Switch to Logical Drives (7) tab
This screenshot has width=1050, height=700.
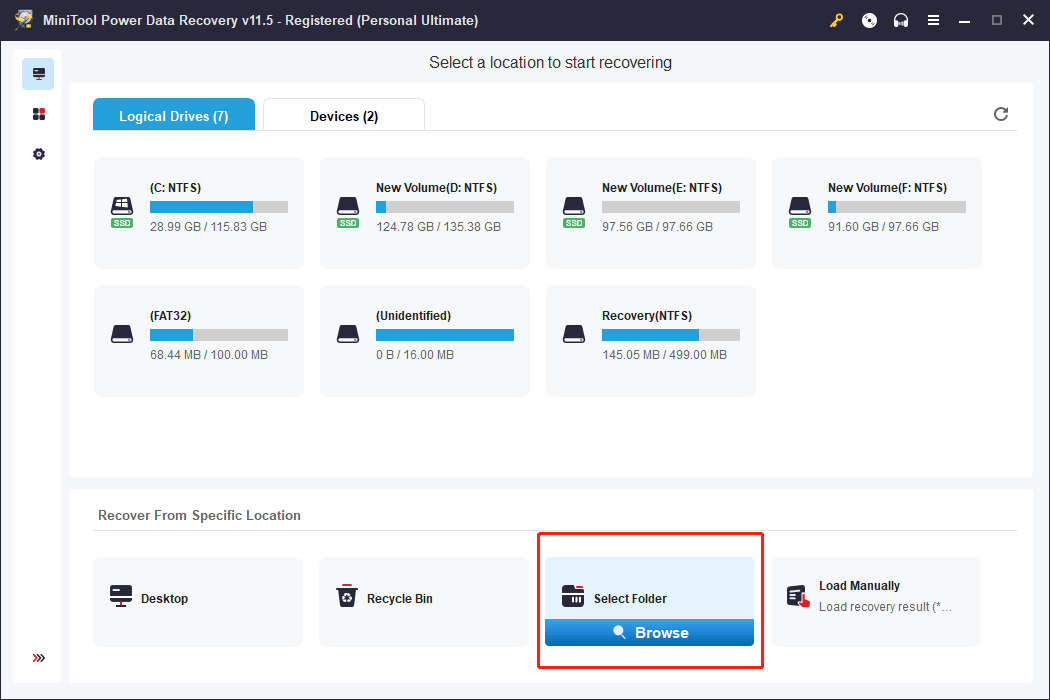pos(174,115)
